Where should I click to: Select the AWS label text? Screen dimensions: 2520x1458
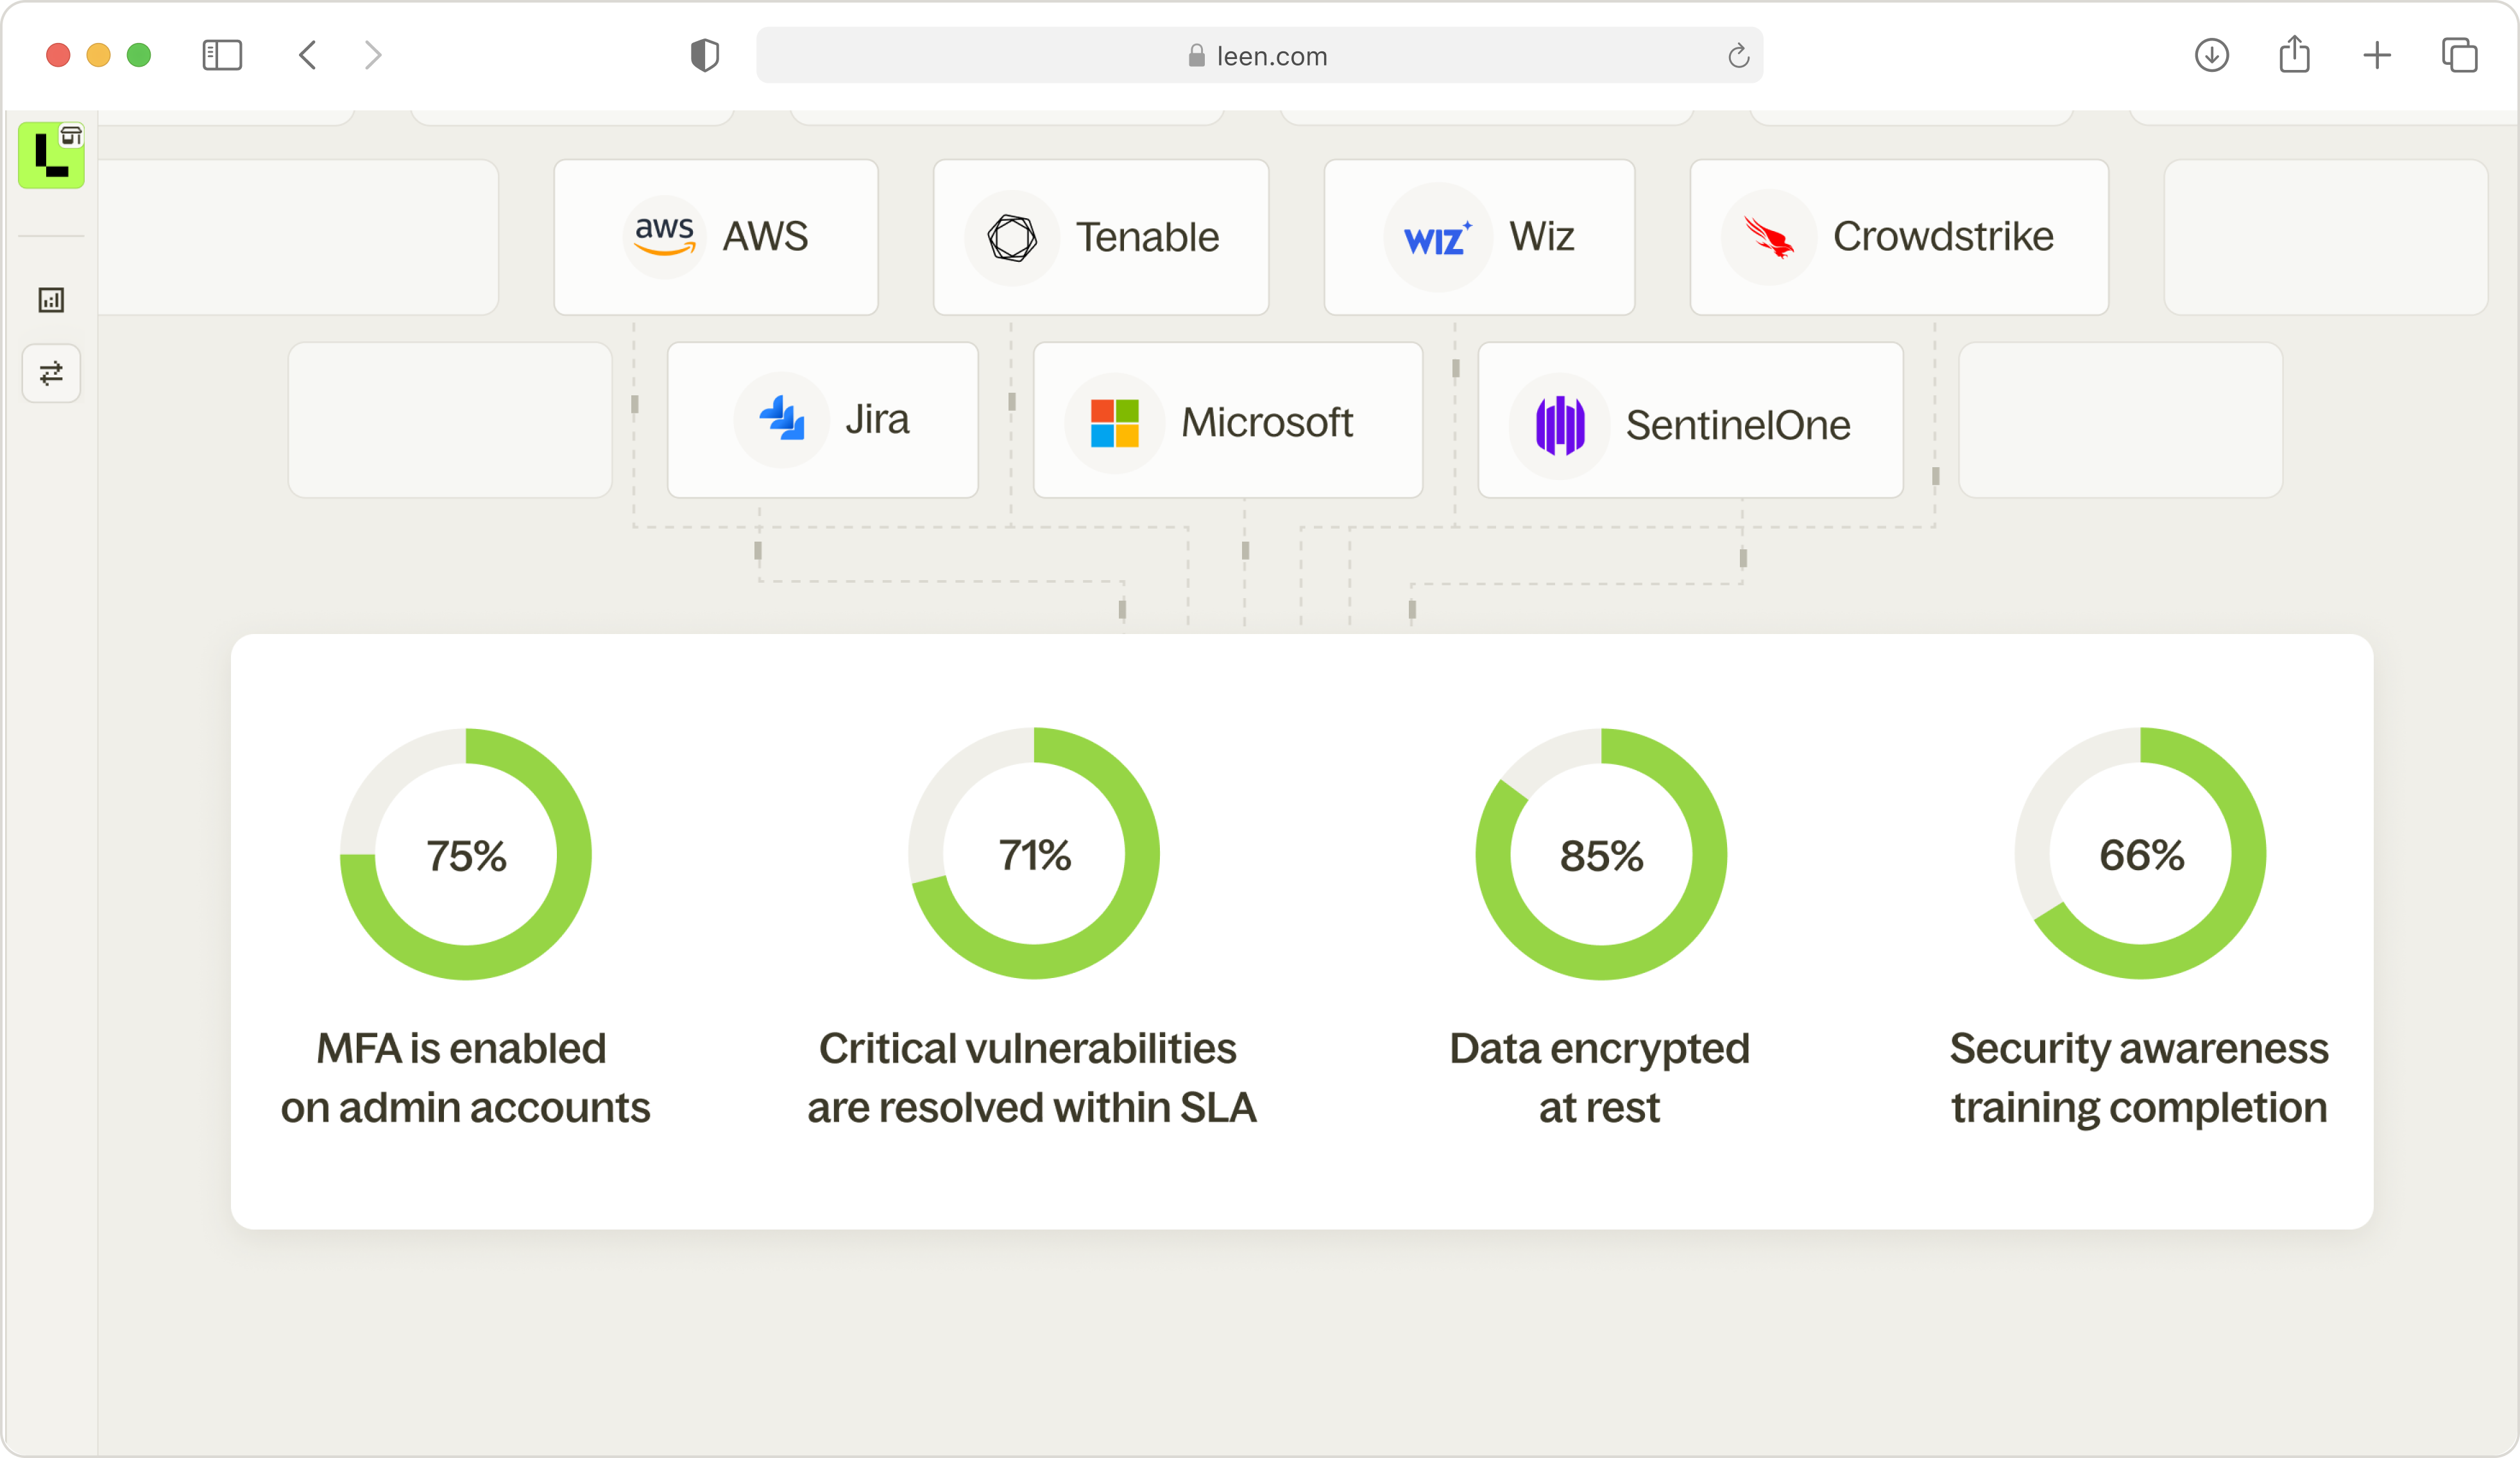pyautogui.click(x=765, y=237)
